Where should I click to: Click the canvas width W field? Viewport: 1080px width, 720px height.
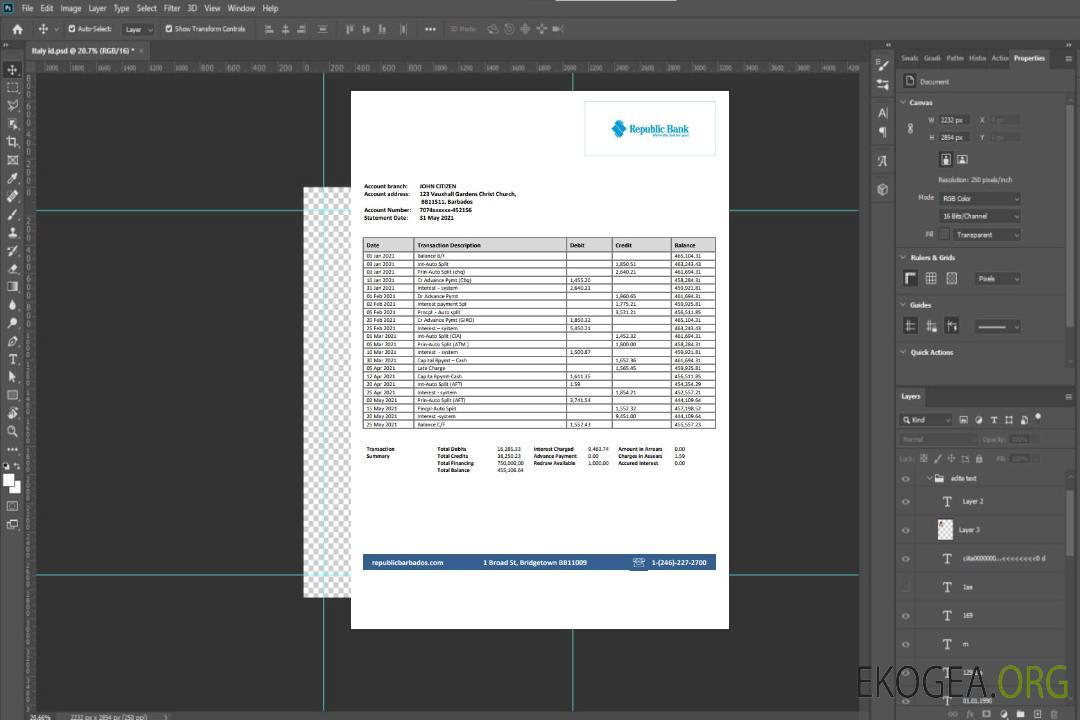click(x=954, y=120)
